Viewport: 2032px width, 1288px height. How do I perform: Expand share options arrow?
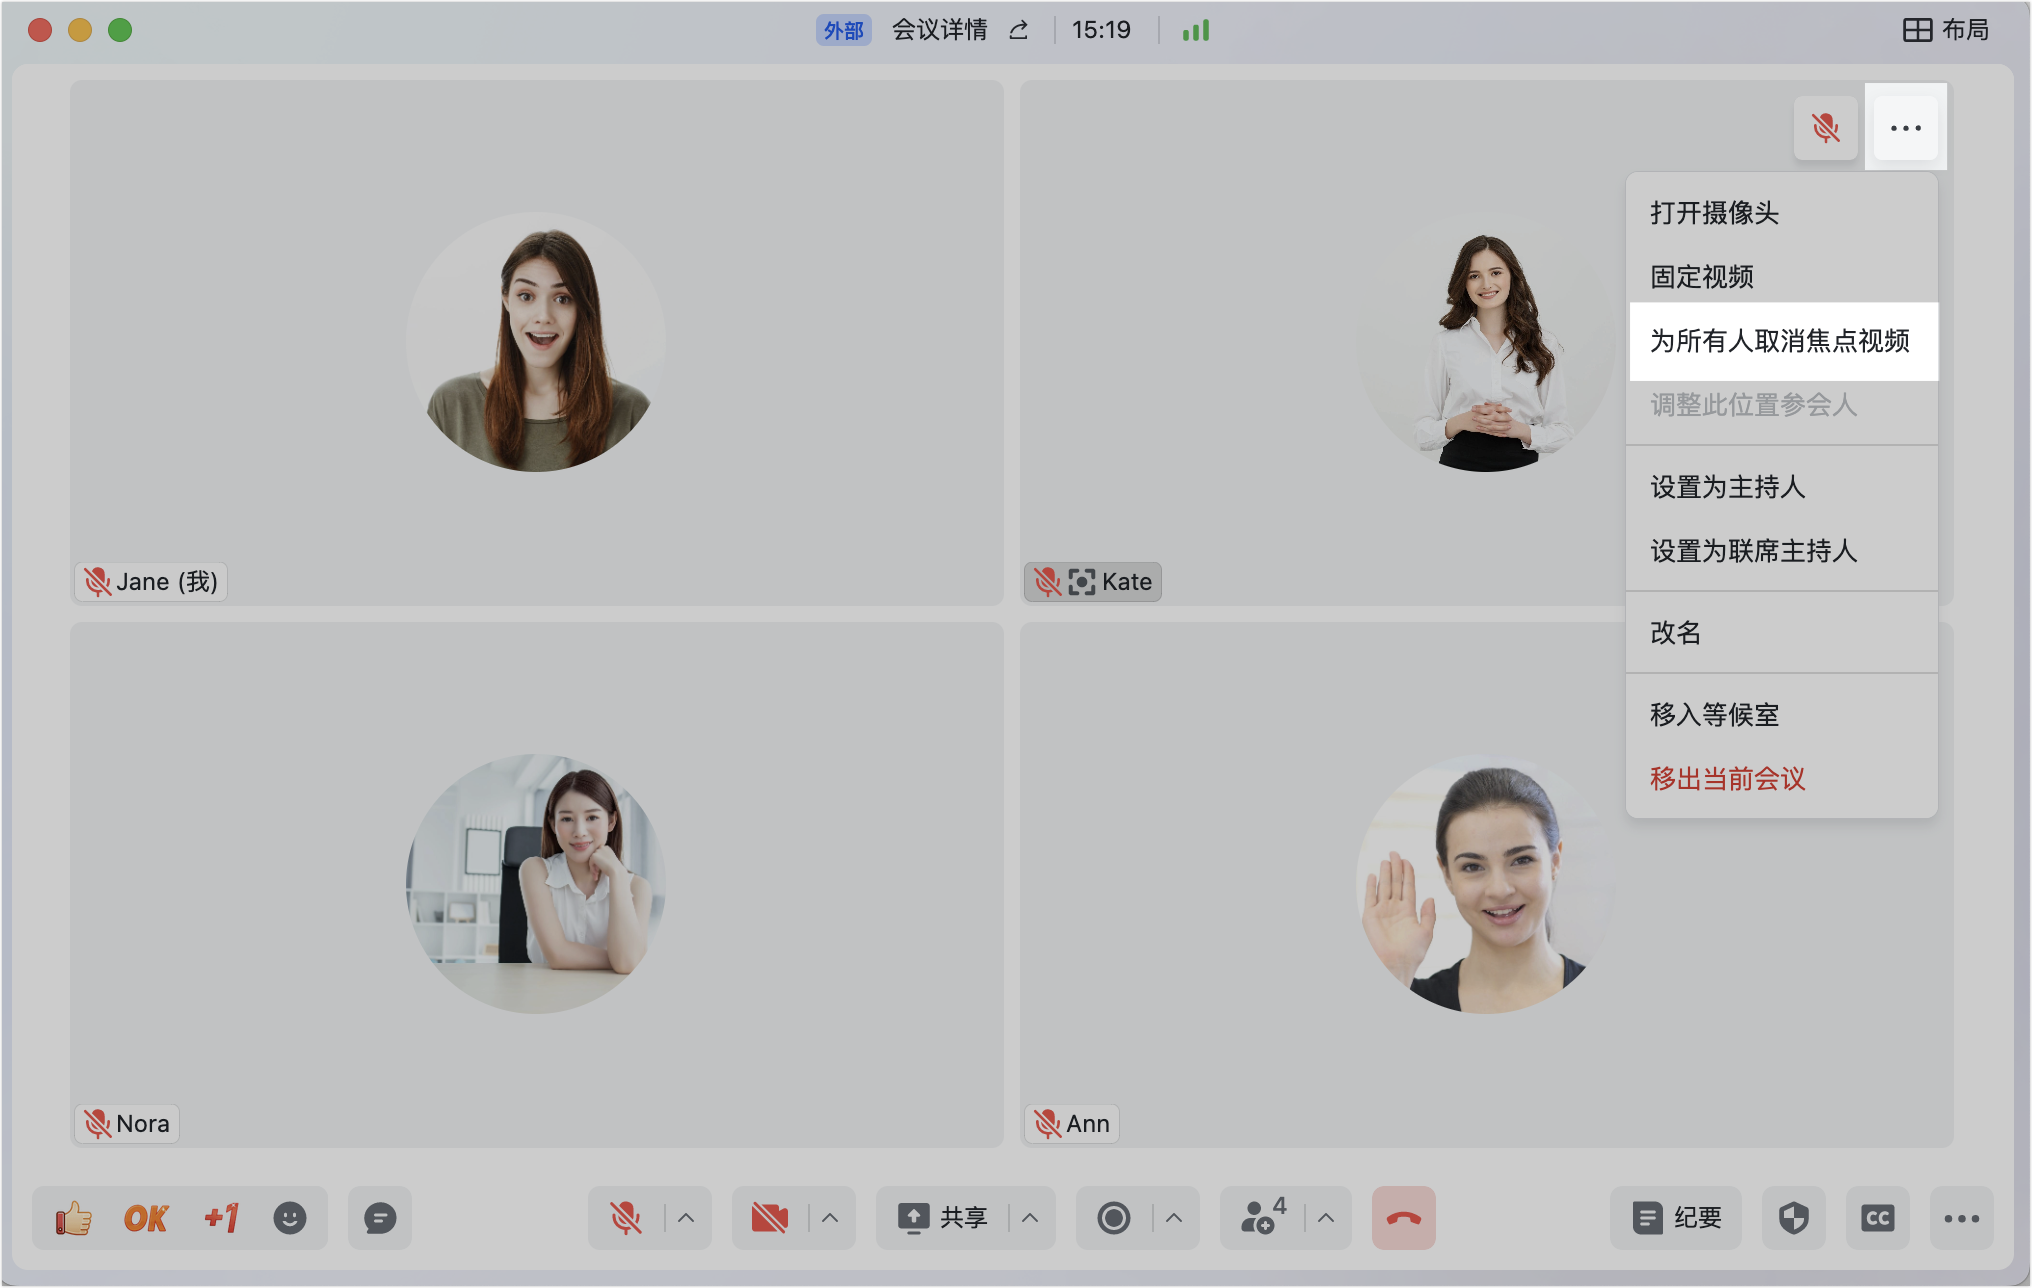pos(1030,1218)
